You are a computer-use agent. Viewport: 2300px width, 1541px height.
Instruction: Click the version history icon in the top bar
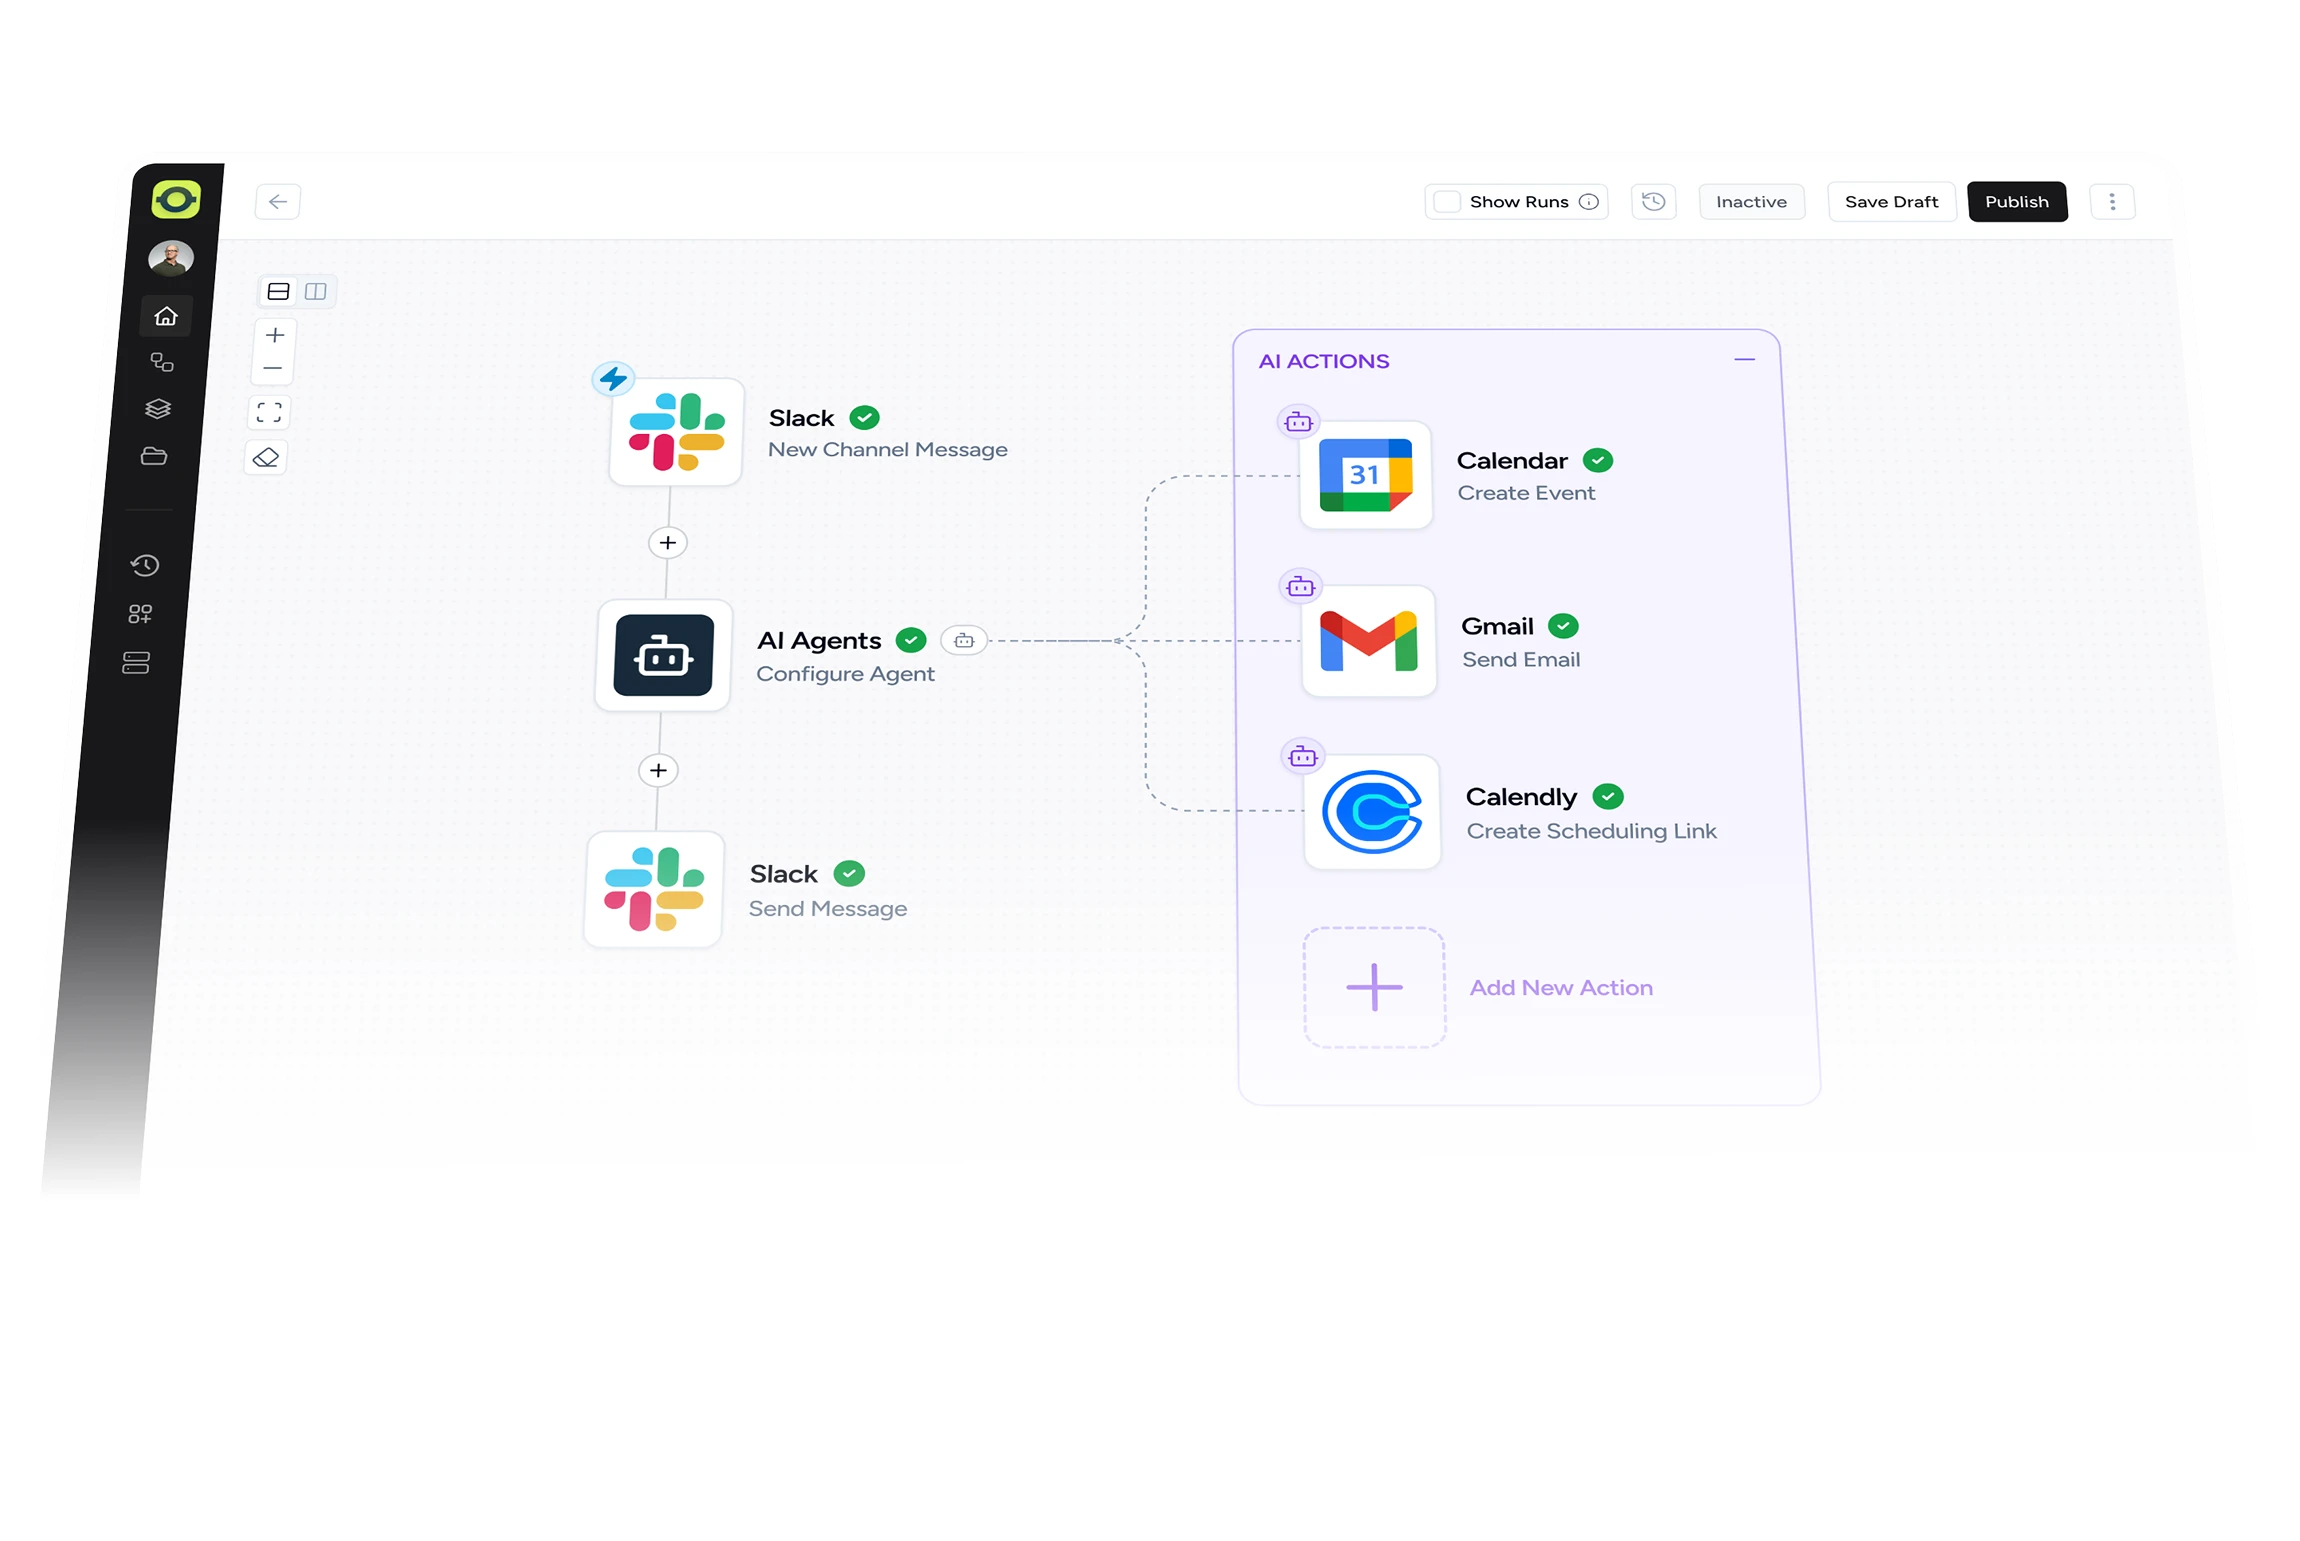pos(1653,201)
